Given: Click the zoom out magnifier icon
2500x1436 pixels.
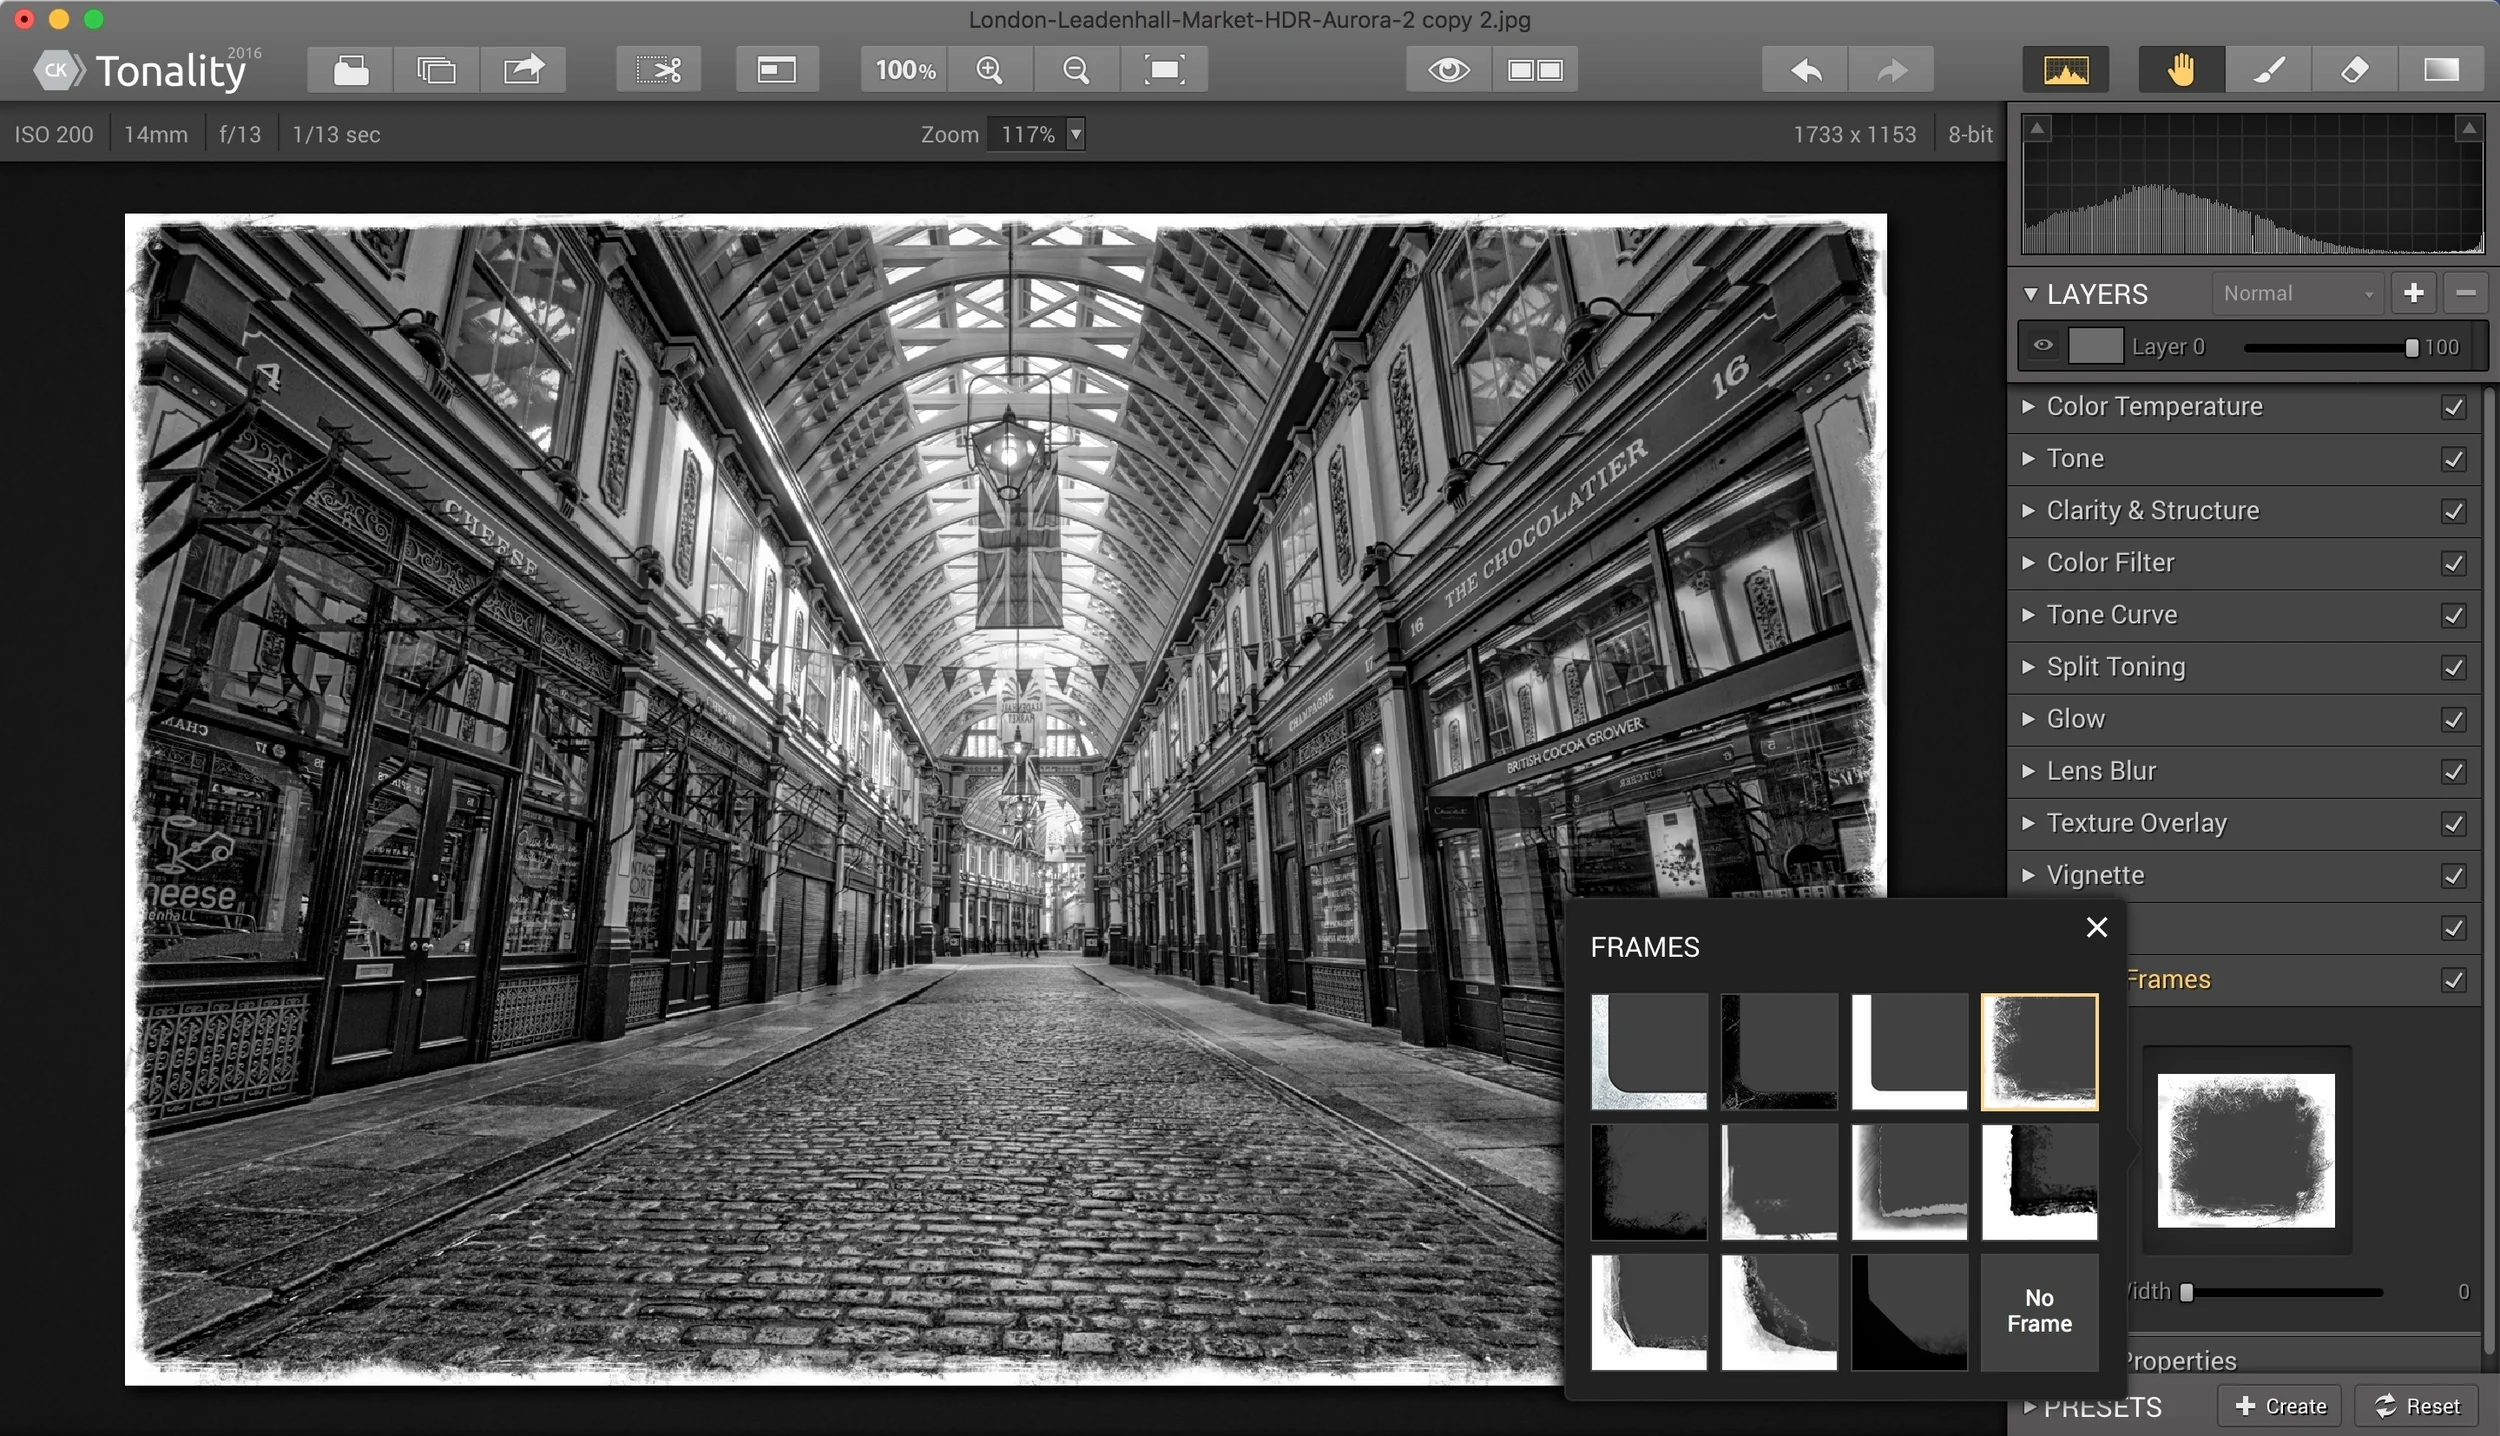Looking at the screenshot, I should [1076, 70].
